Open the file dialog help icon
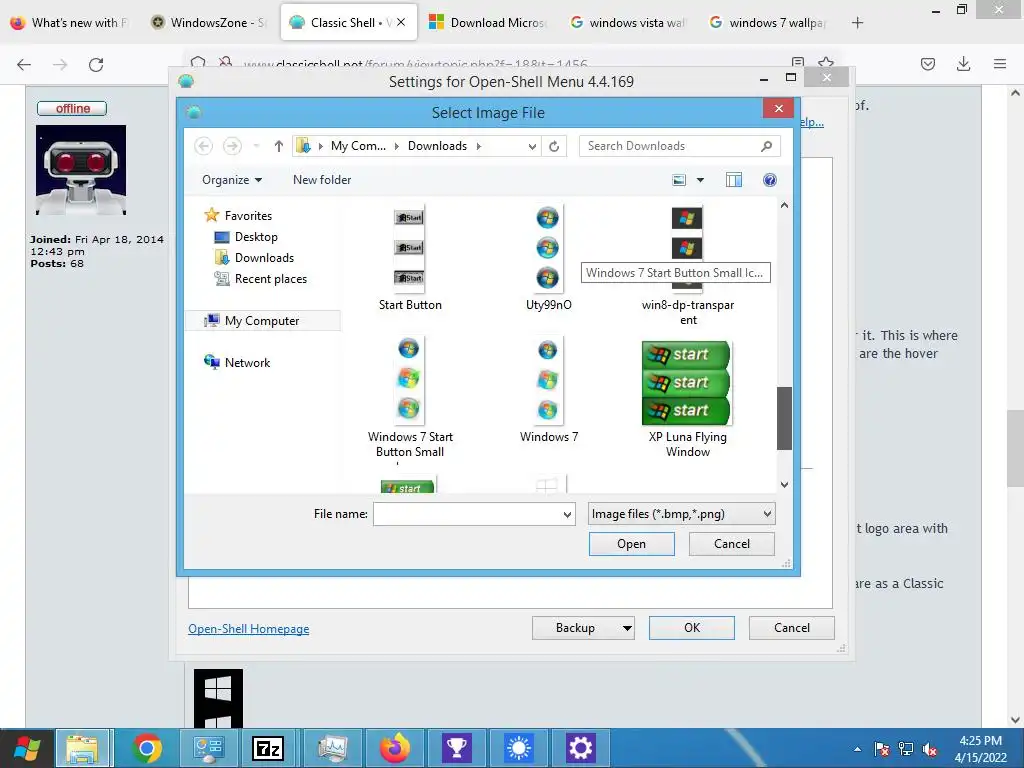 click(x=770, y=180)
